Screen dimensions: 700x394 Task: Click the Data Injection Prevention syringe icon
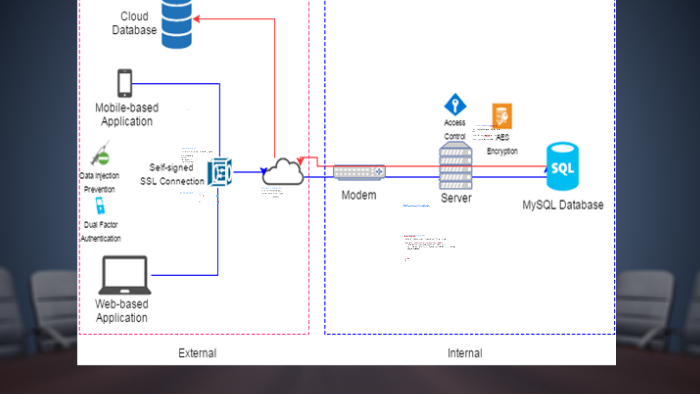[101, 153]
